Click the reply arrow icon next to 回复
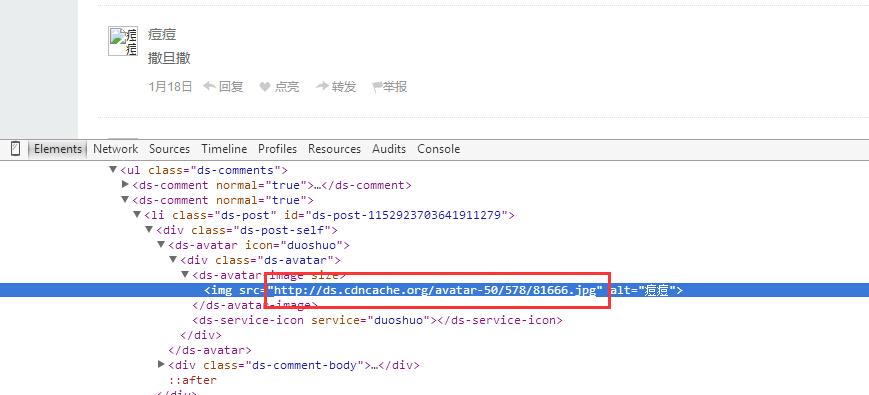Screen dimensions: 869x395 pyautogui.click(x=209, y=86)
